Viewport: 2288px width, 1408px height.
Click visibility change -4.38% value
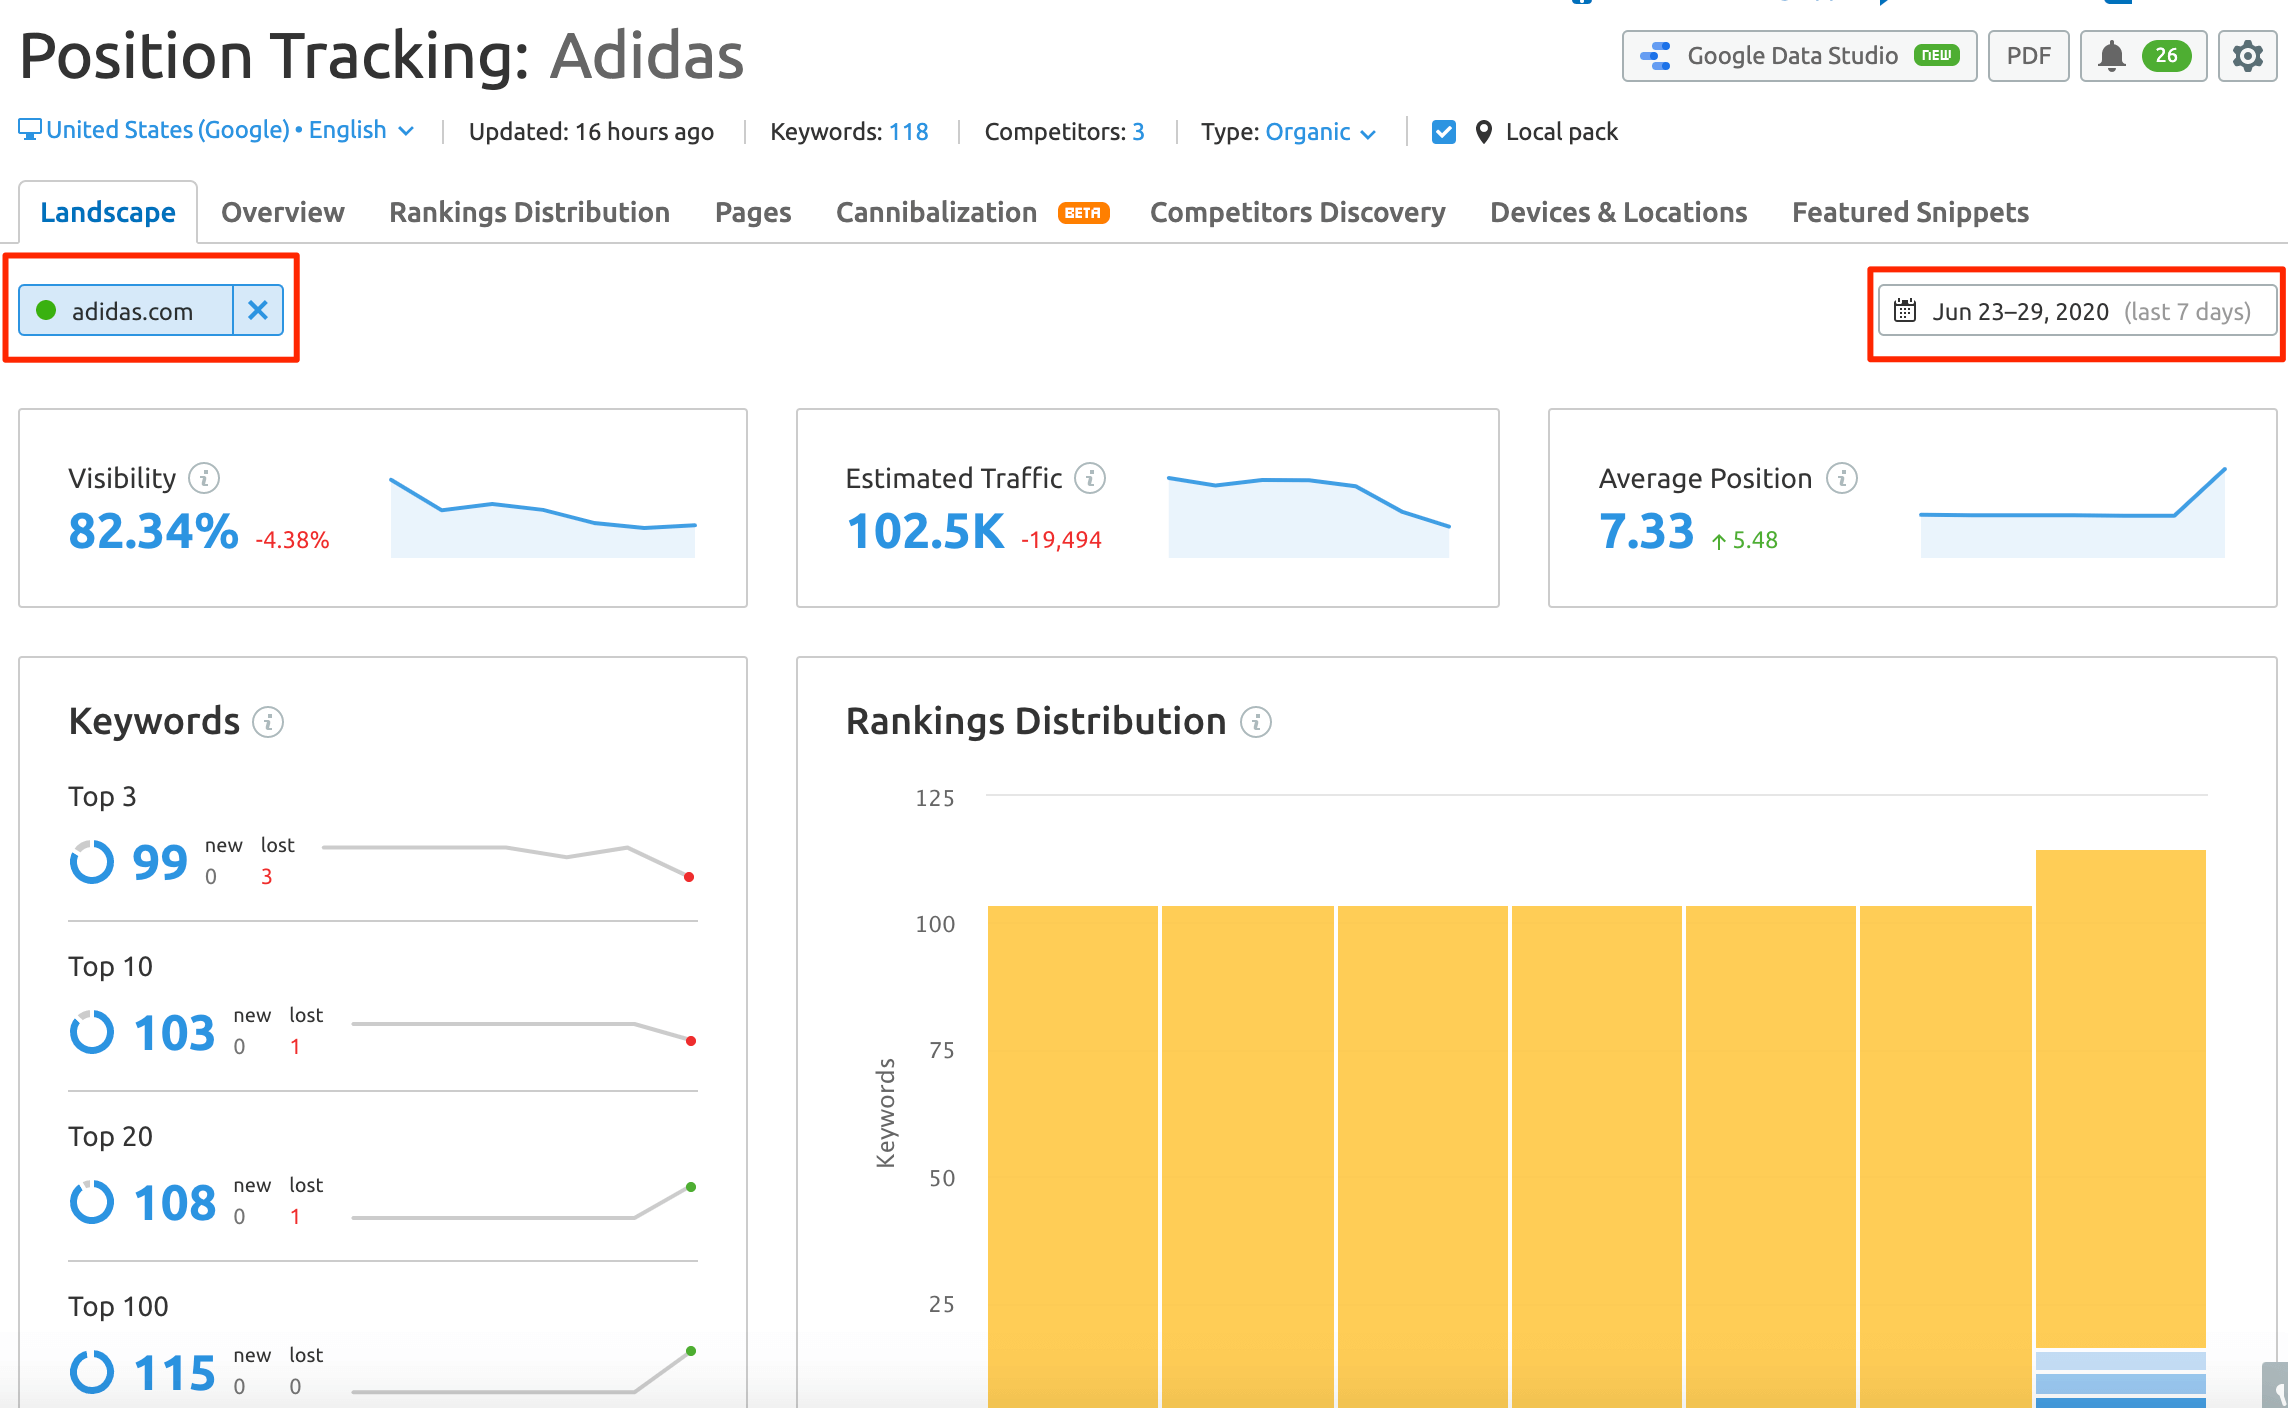pyautogui.click(x=292, y=540)
